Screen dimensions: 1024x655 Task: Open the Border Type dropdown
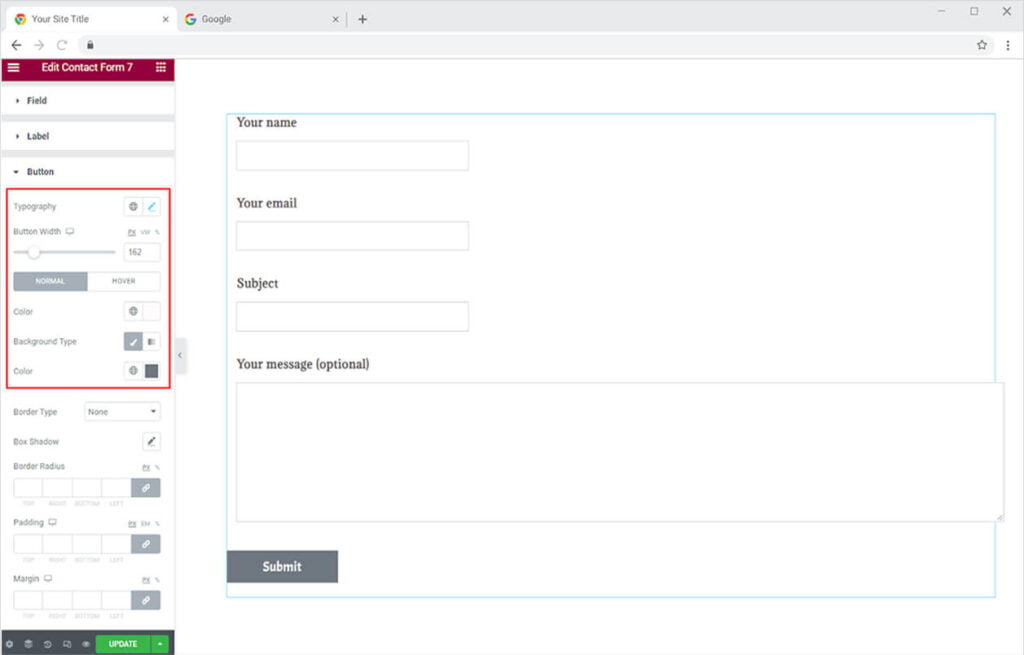[122, 412]
